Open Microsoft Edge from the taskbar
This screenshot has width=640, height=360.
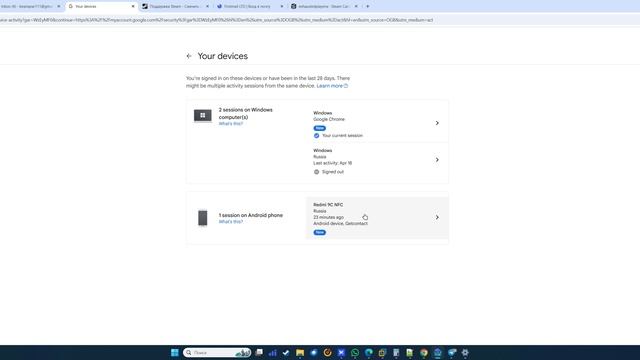click(369, 353)
